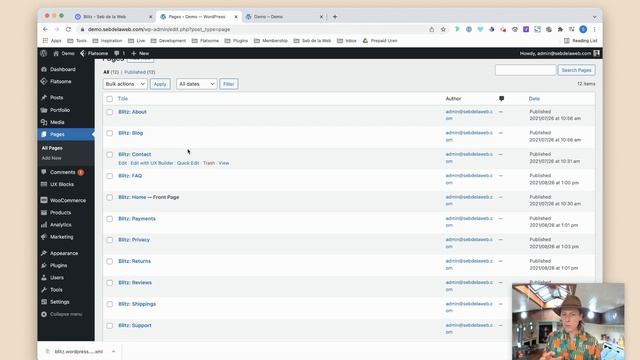Go back in the browser

[45, 29]
